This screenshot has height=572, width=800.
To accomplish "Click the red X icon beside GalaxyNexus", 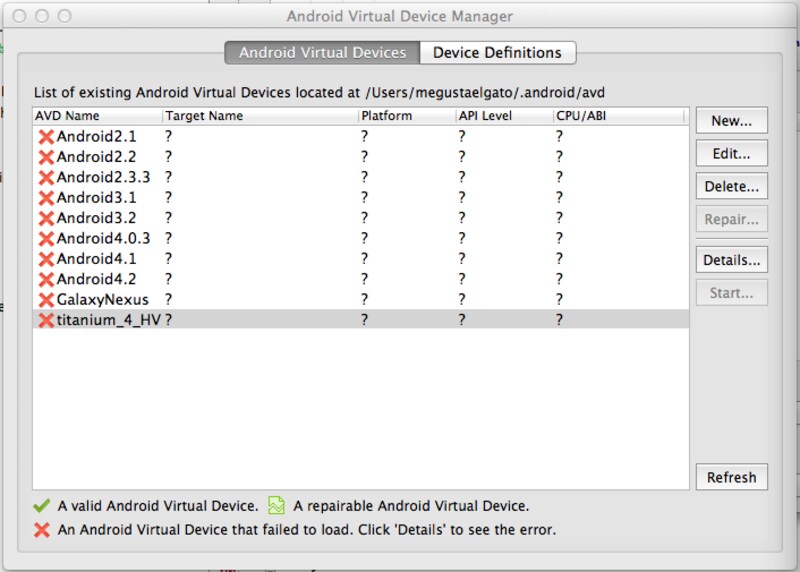I will pyautogui.click(x=45, y=299).
